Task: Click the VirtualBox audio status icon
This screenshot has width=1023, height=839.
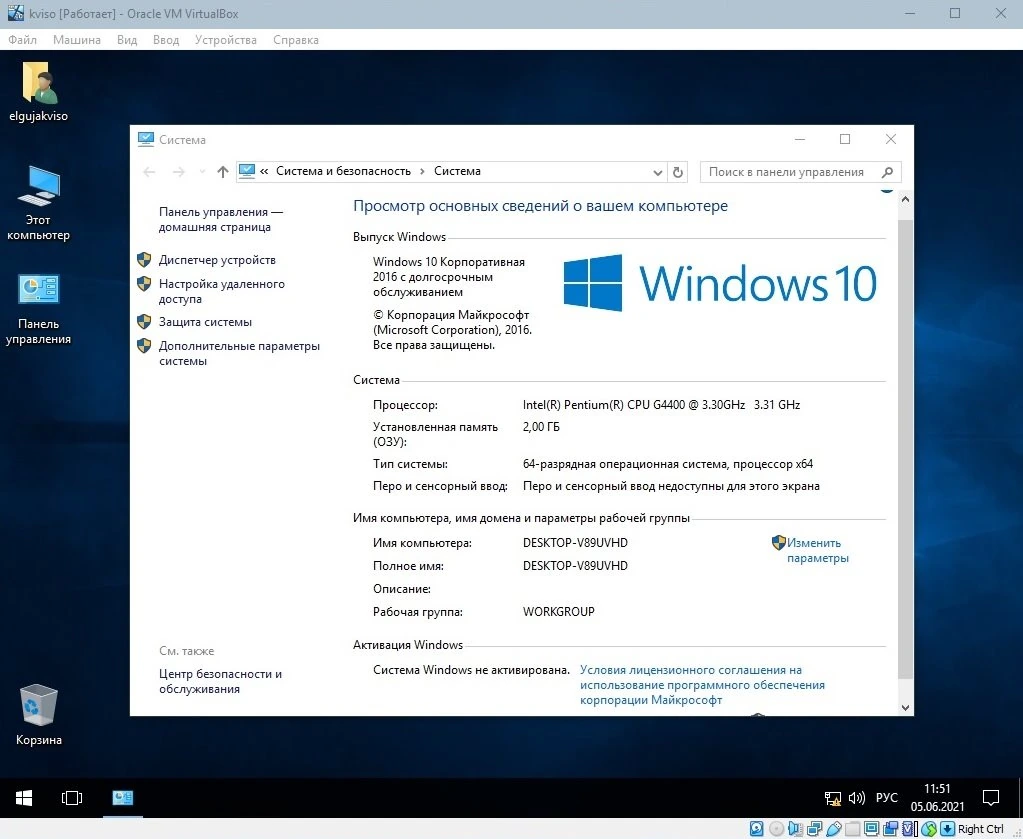Action: click(795, 829)
